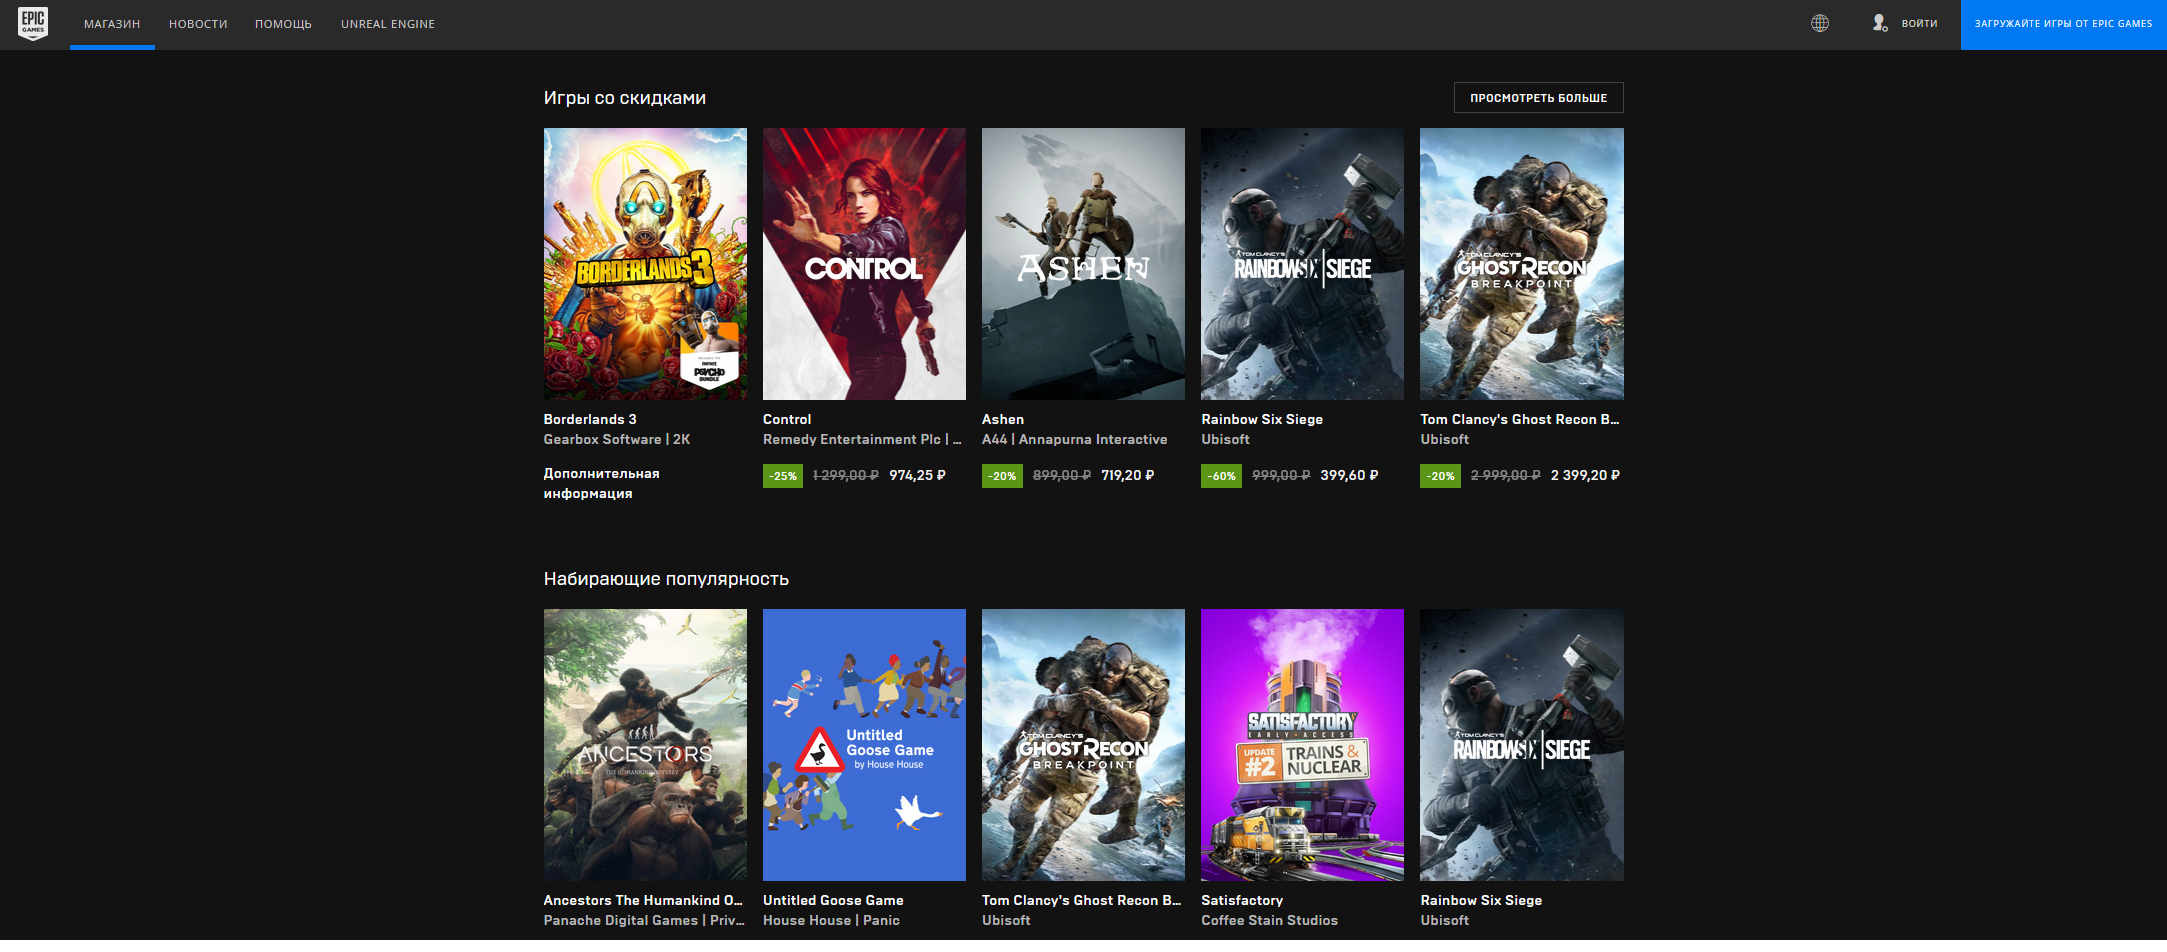This screenshot has height=952, width=2167.
Task: Open Untitled Goose Game cover
Action: pyautogui.click(x=864, y=745)
